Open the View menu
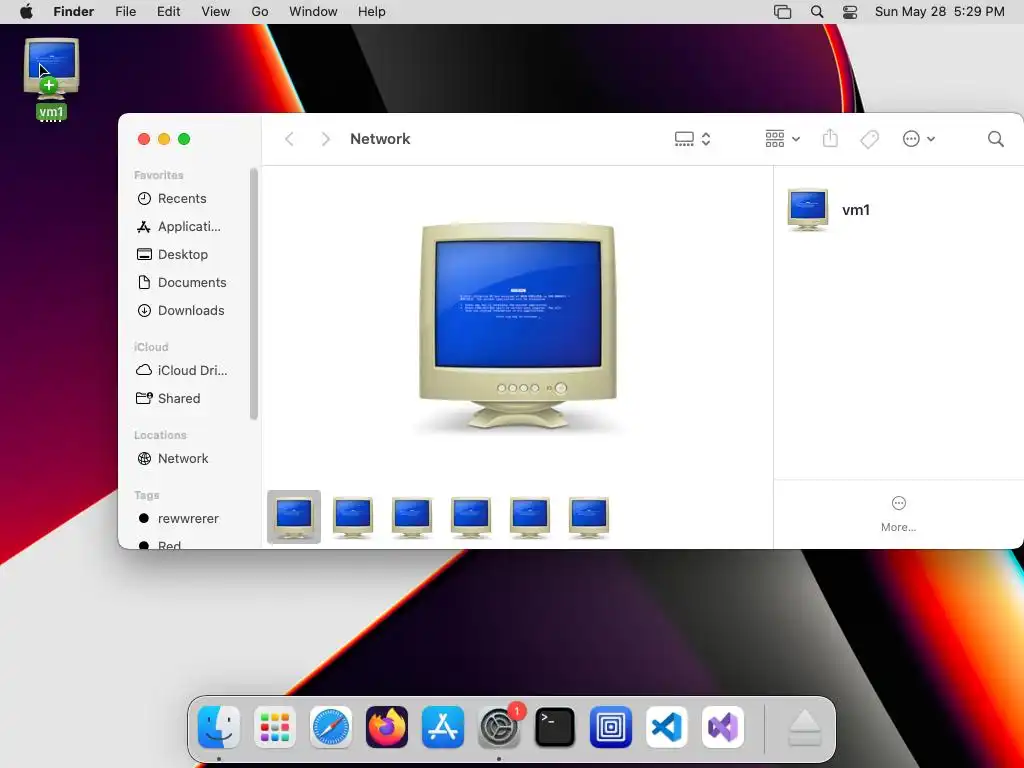This screenshot has height=768, width=1024. pos(216,12)
